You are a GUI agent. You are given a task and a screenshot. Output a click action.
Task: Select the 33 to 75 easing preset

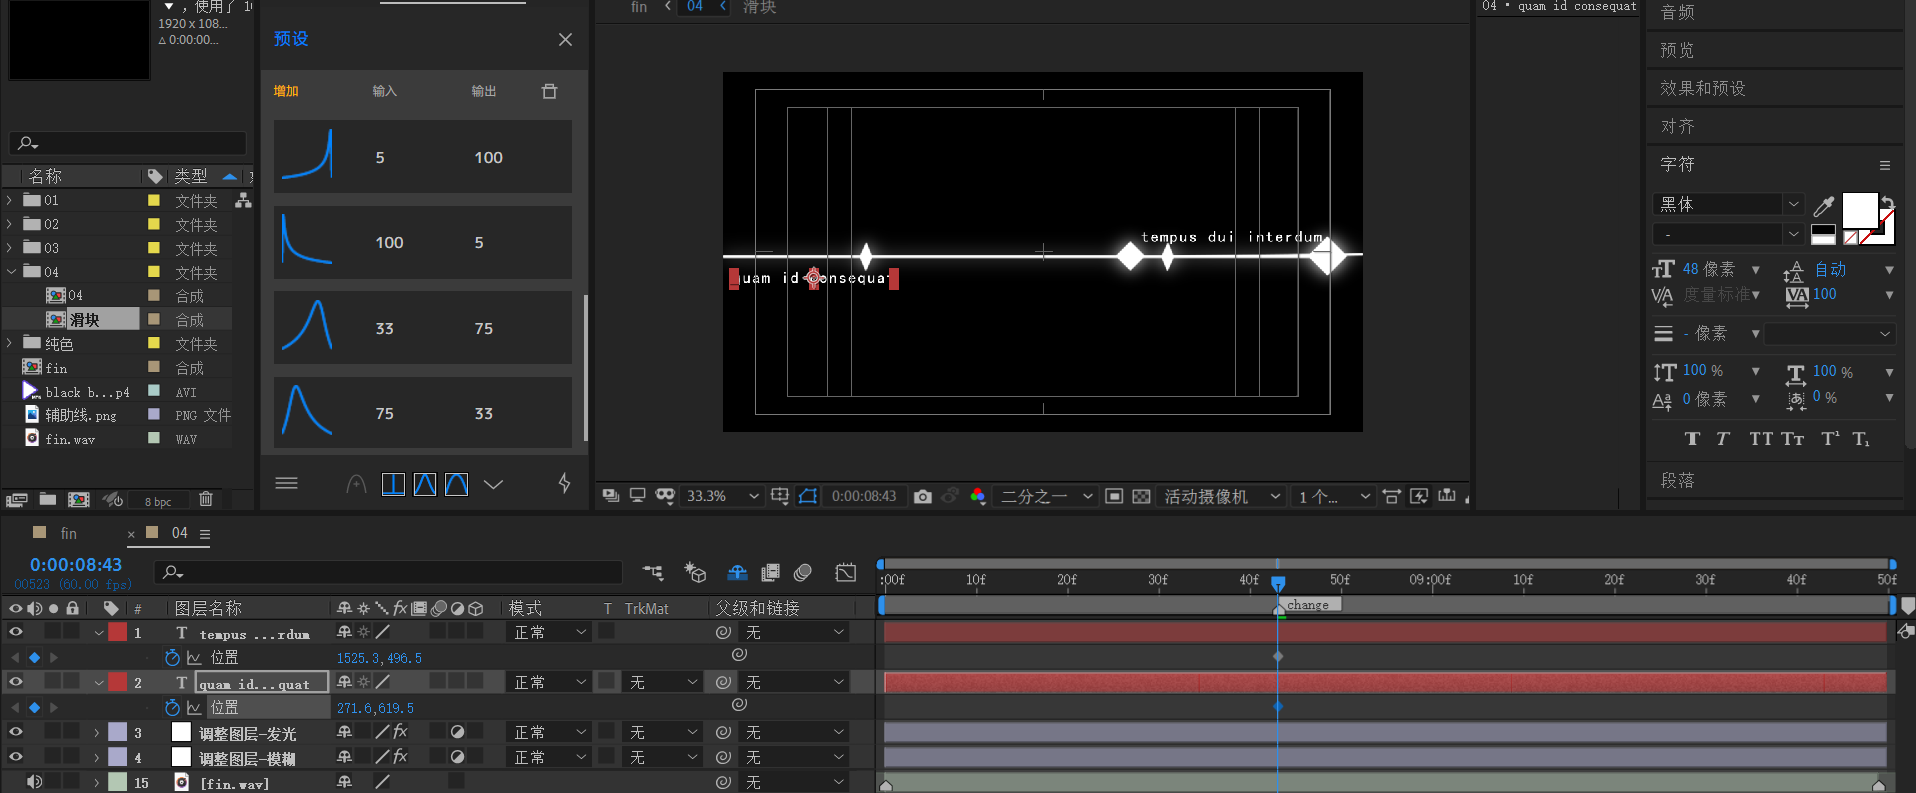point(423,328)
